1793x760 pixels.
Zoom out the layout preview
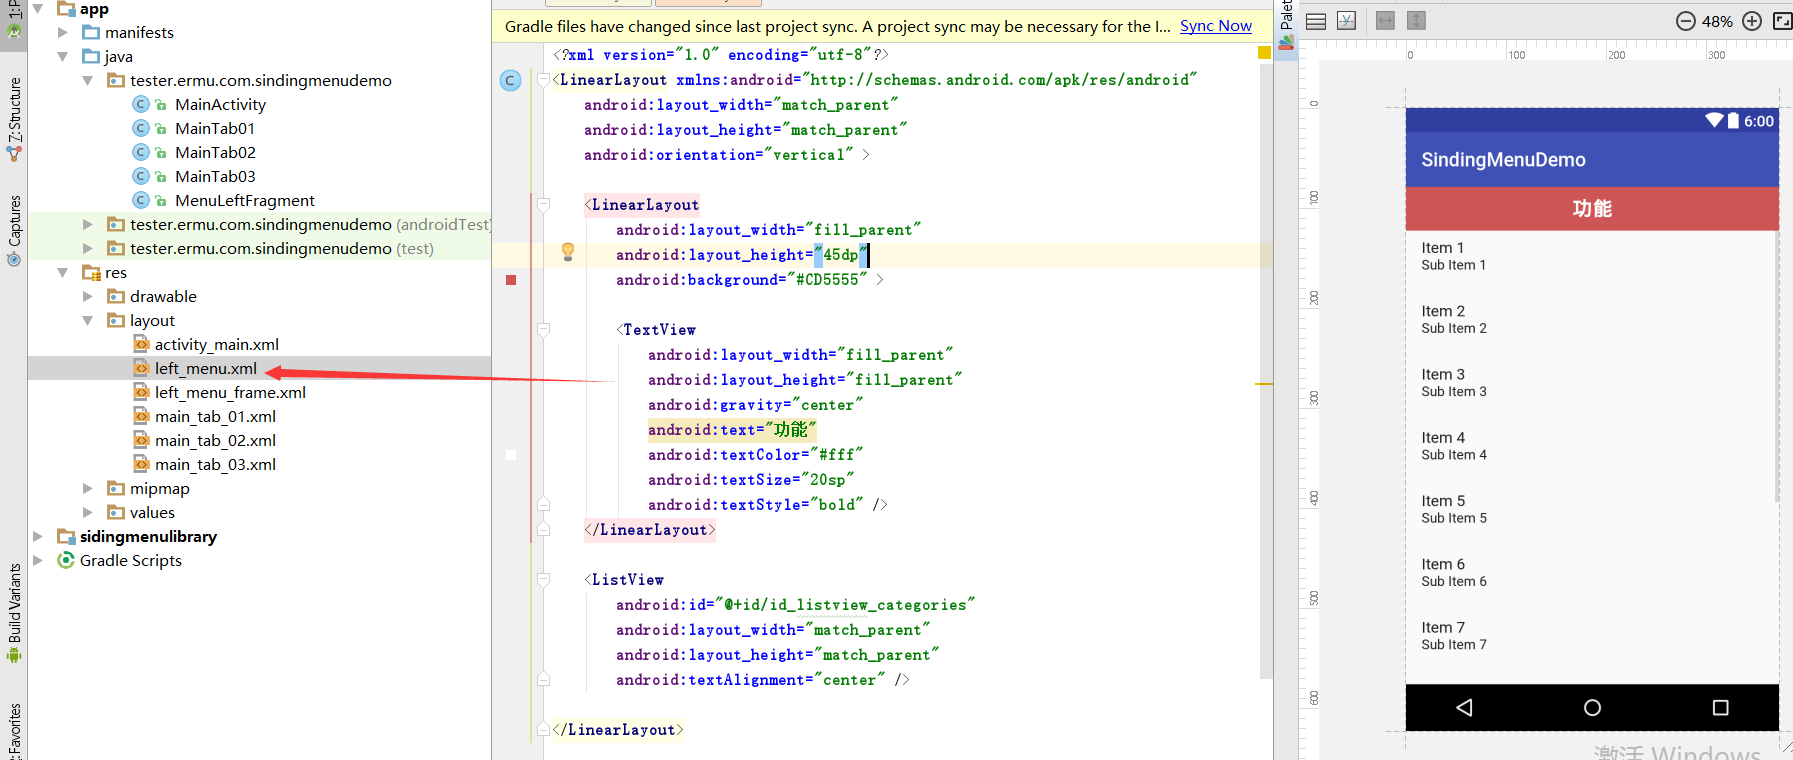[1685, 21]
